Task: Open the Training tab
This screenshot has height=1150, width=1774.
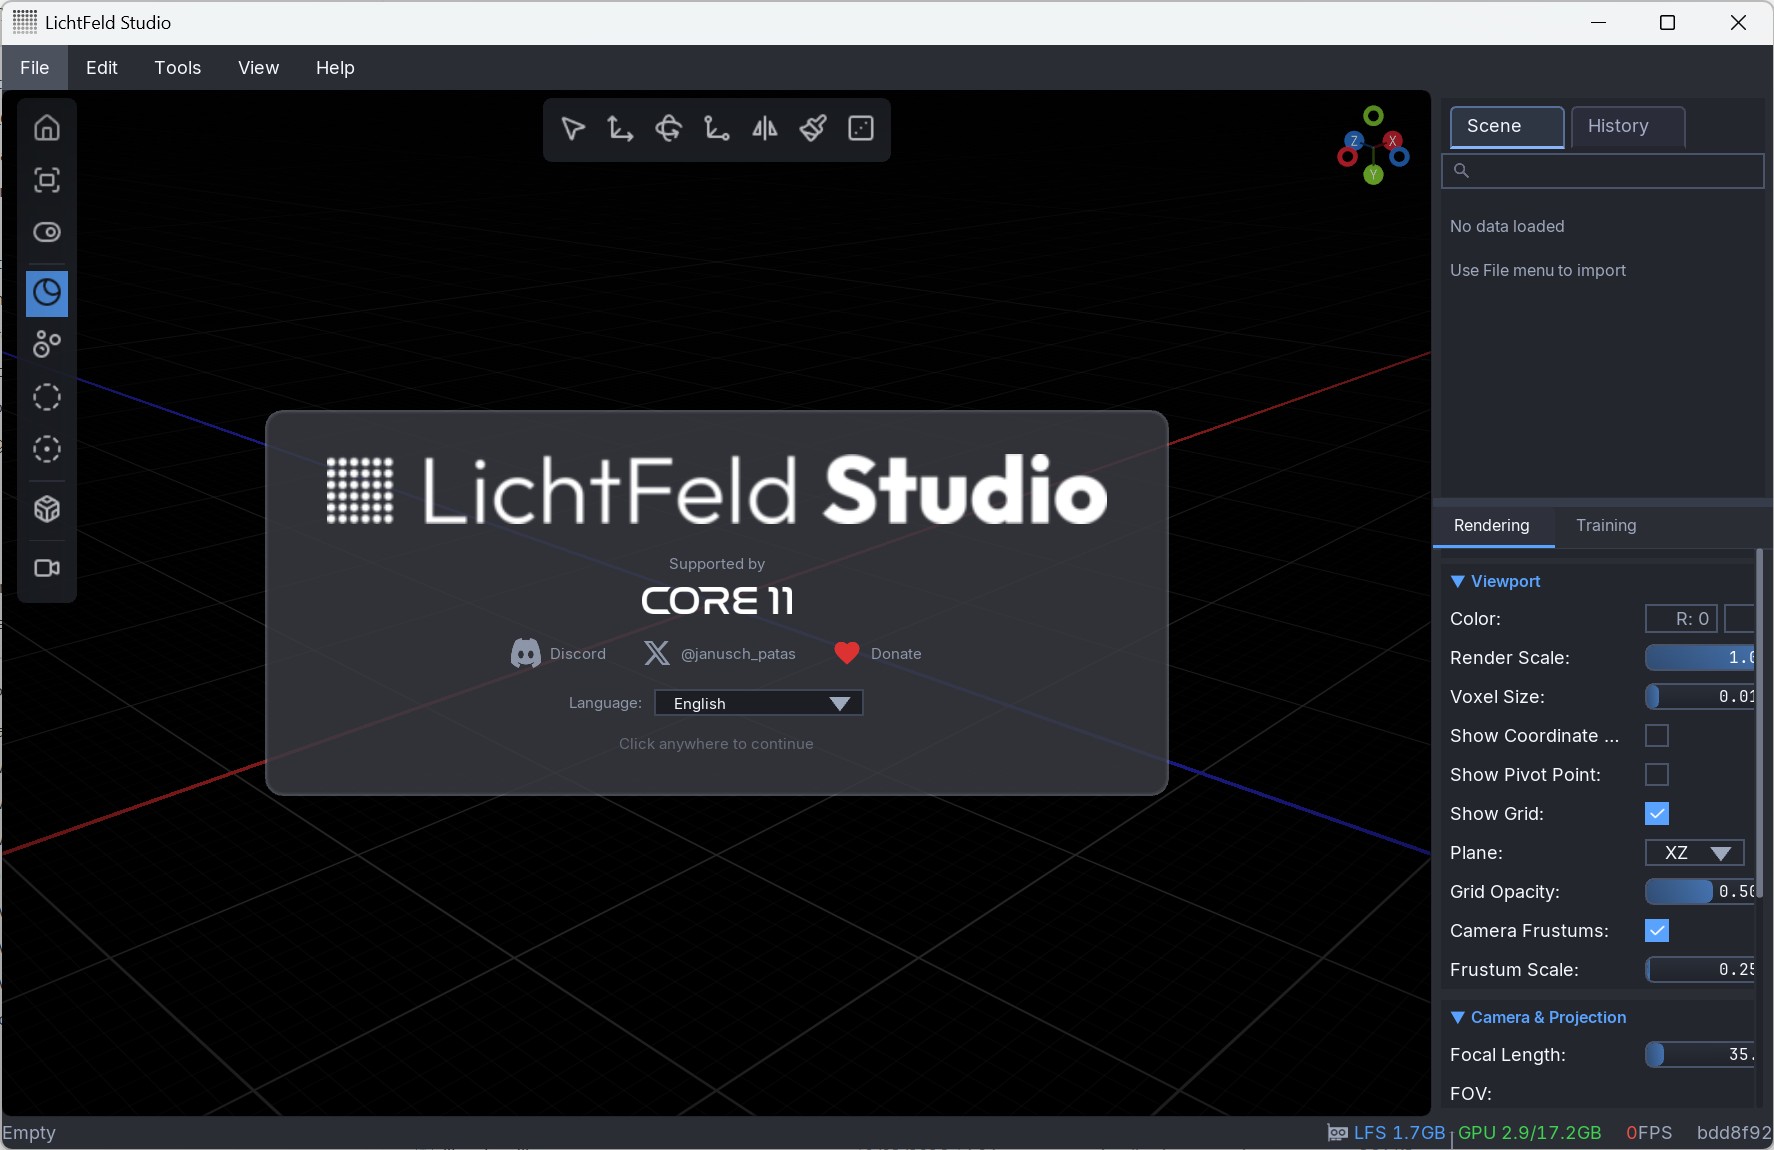Action: click(x=1605, y=525)
